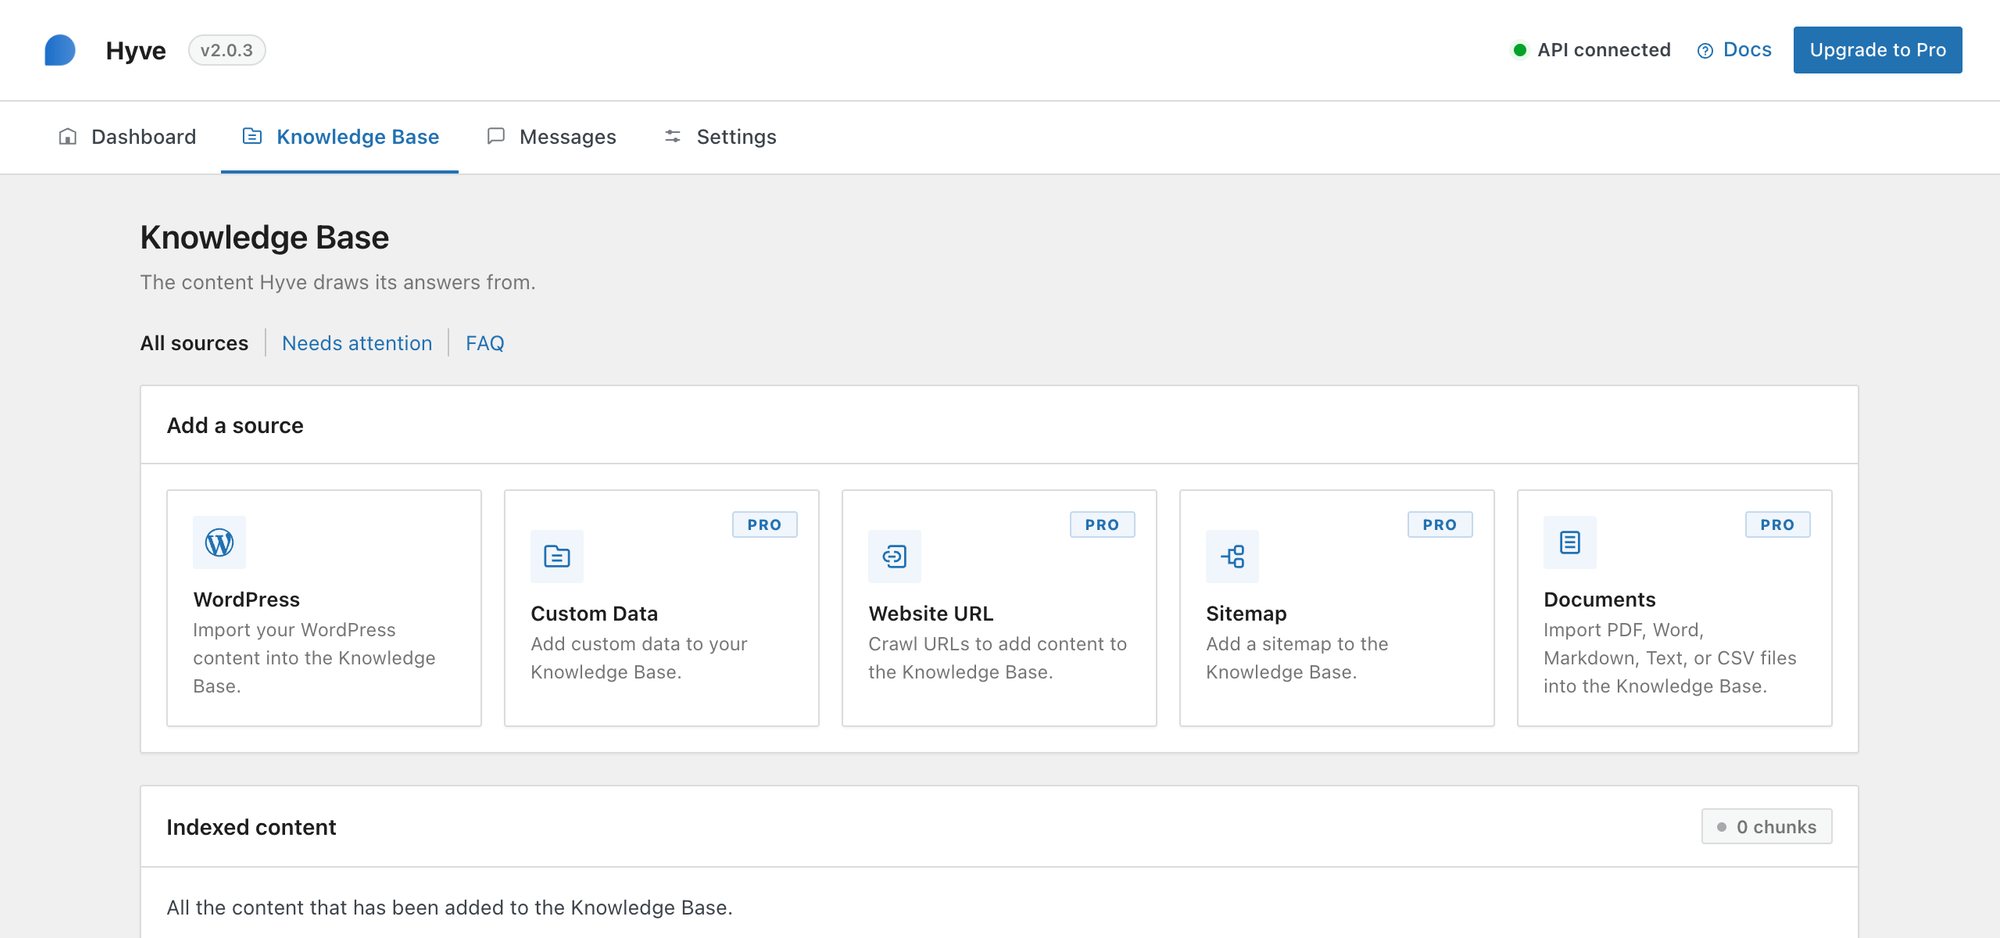Select the WordPress source card title
Screen dimensions: 2000x938
(x=246, y=599)
